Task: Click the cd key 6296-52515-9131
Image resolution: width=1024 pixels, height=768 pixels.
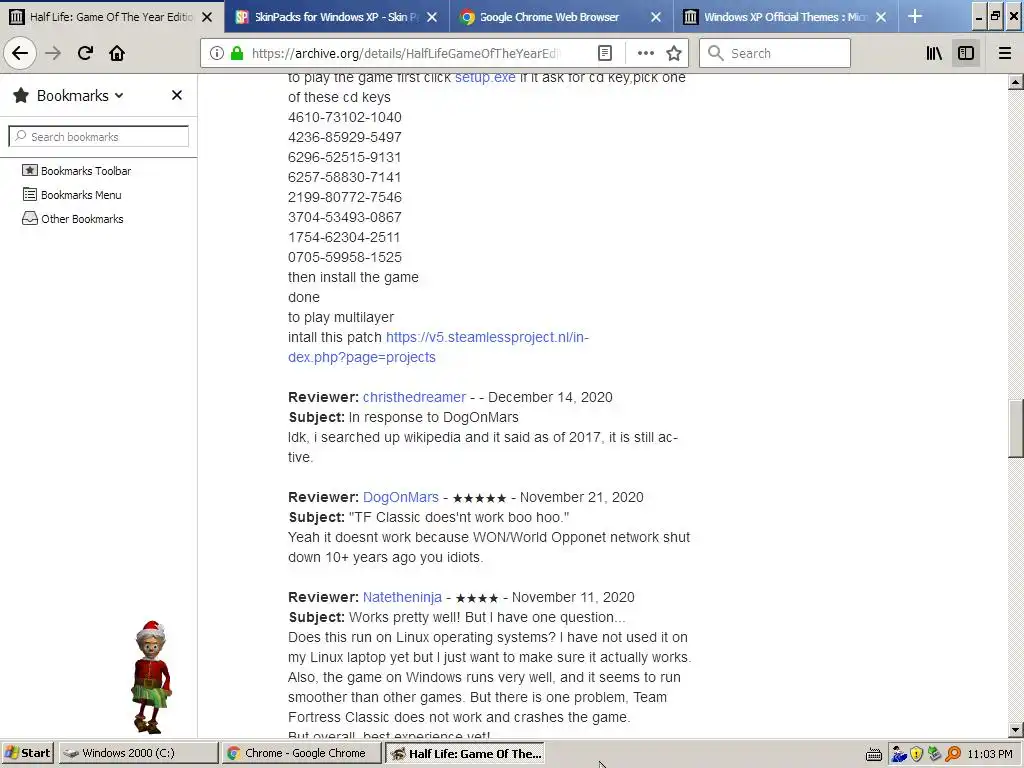Action: click(345, 157)
